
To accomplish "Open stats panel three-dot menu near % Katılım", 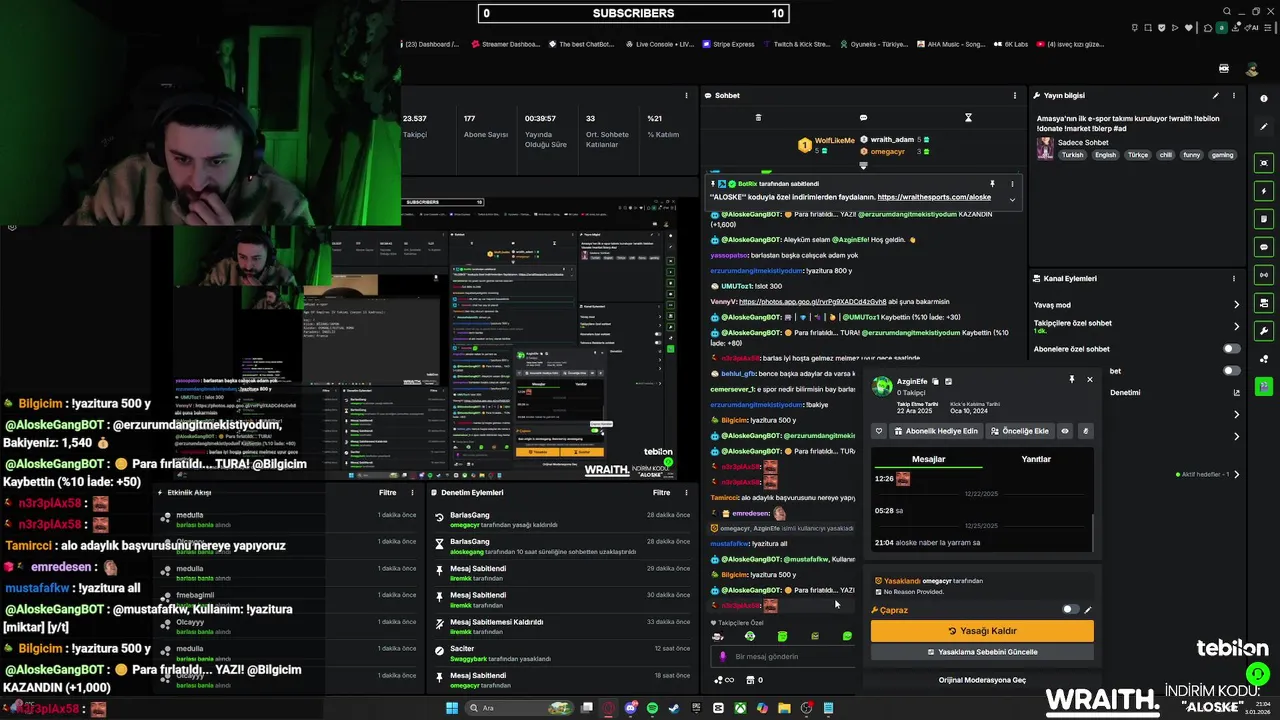I will click(x=686, y=96).
